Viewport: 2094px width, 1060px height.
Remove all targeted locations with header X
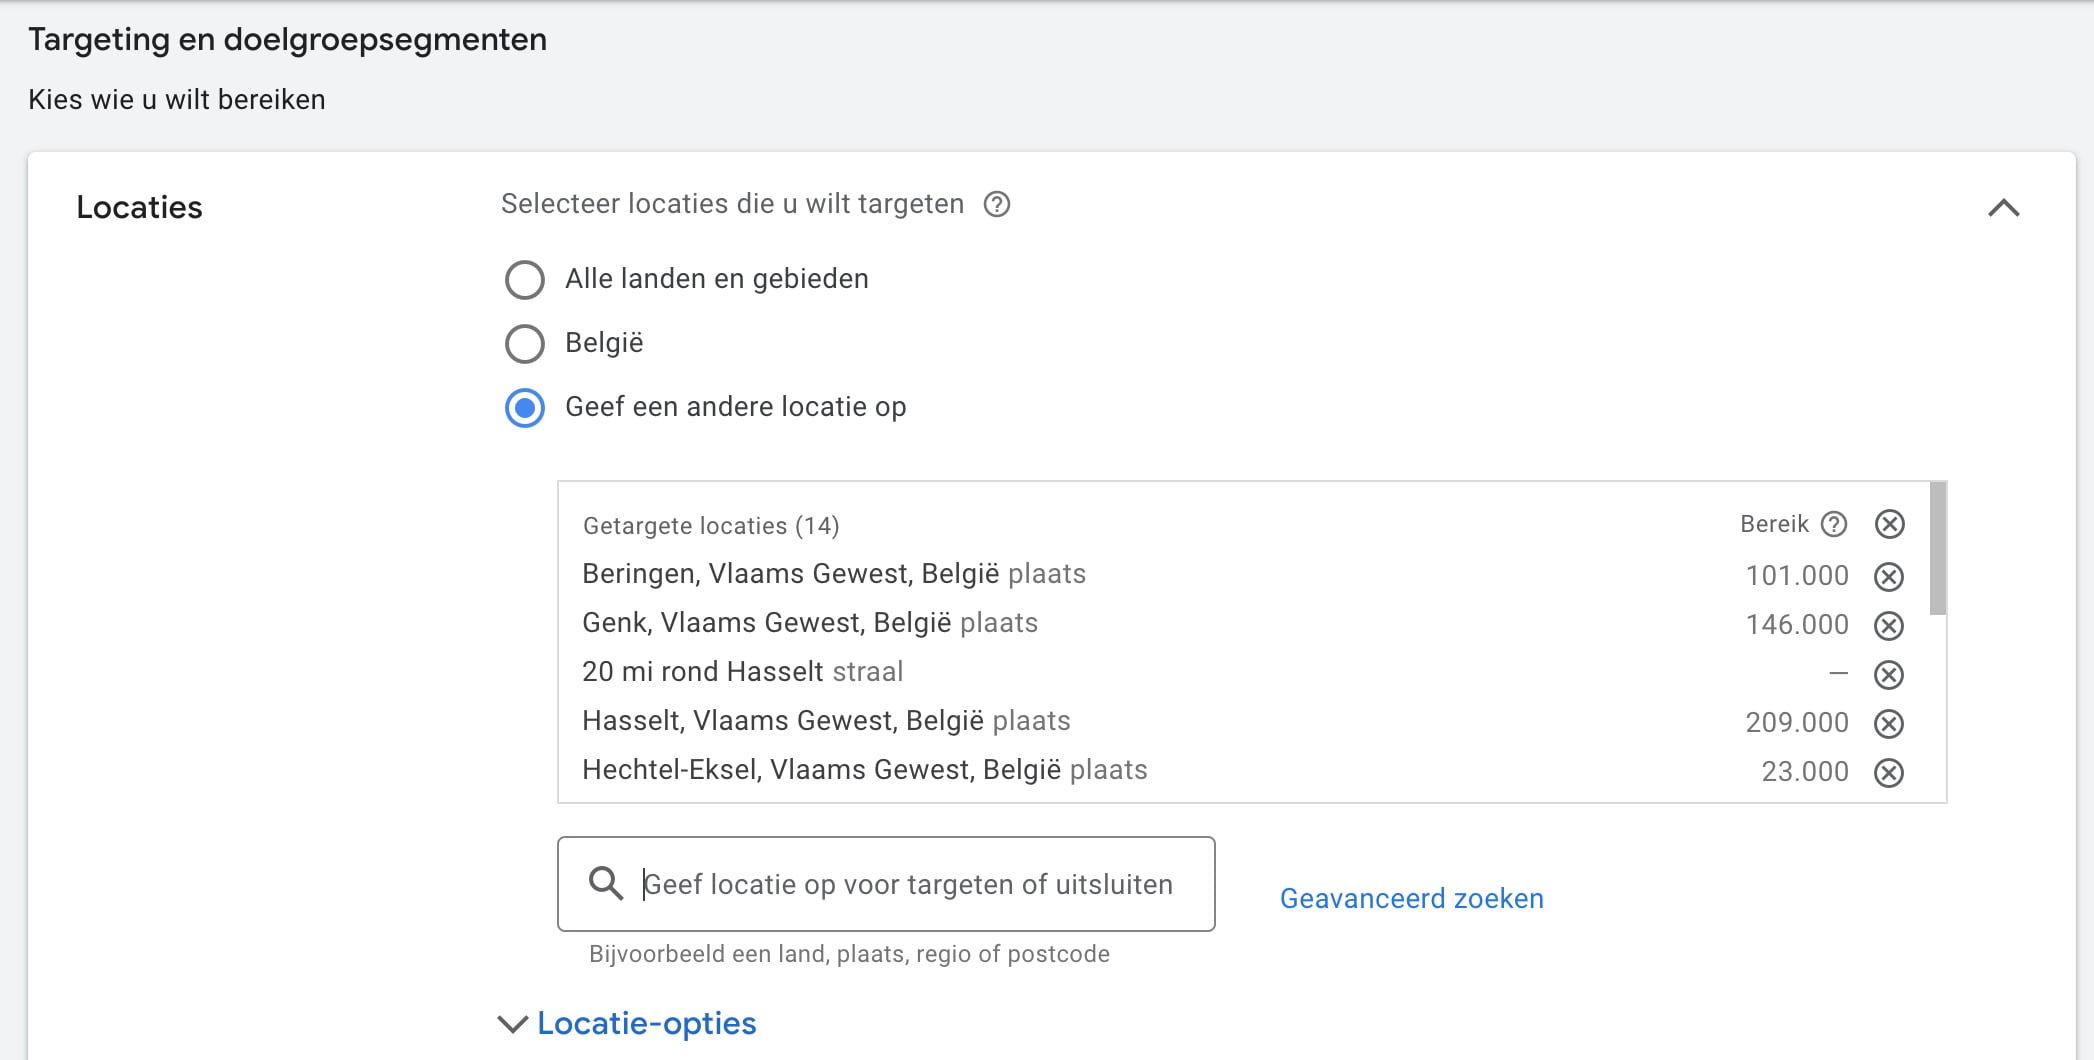click(1889, 524)
